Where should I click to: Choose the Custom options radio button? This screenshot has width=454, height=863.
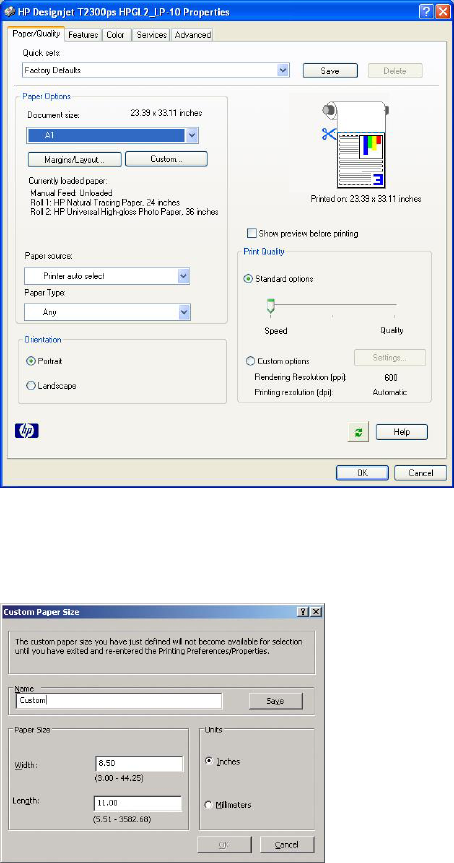point(250,362)
